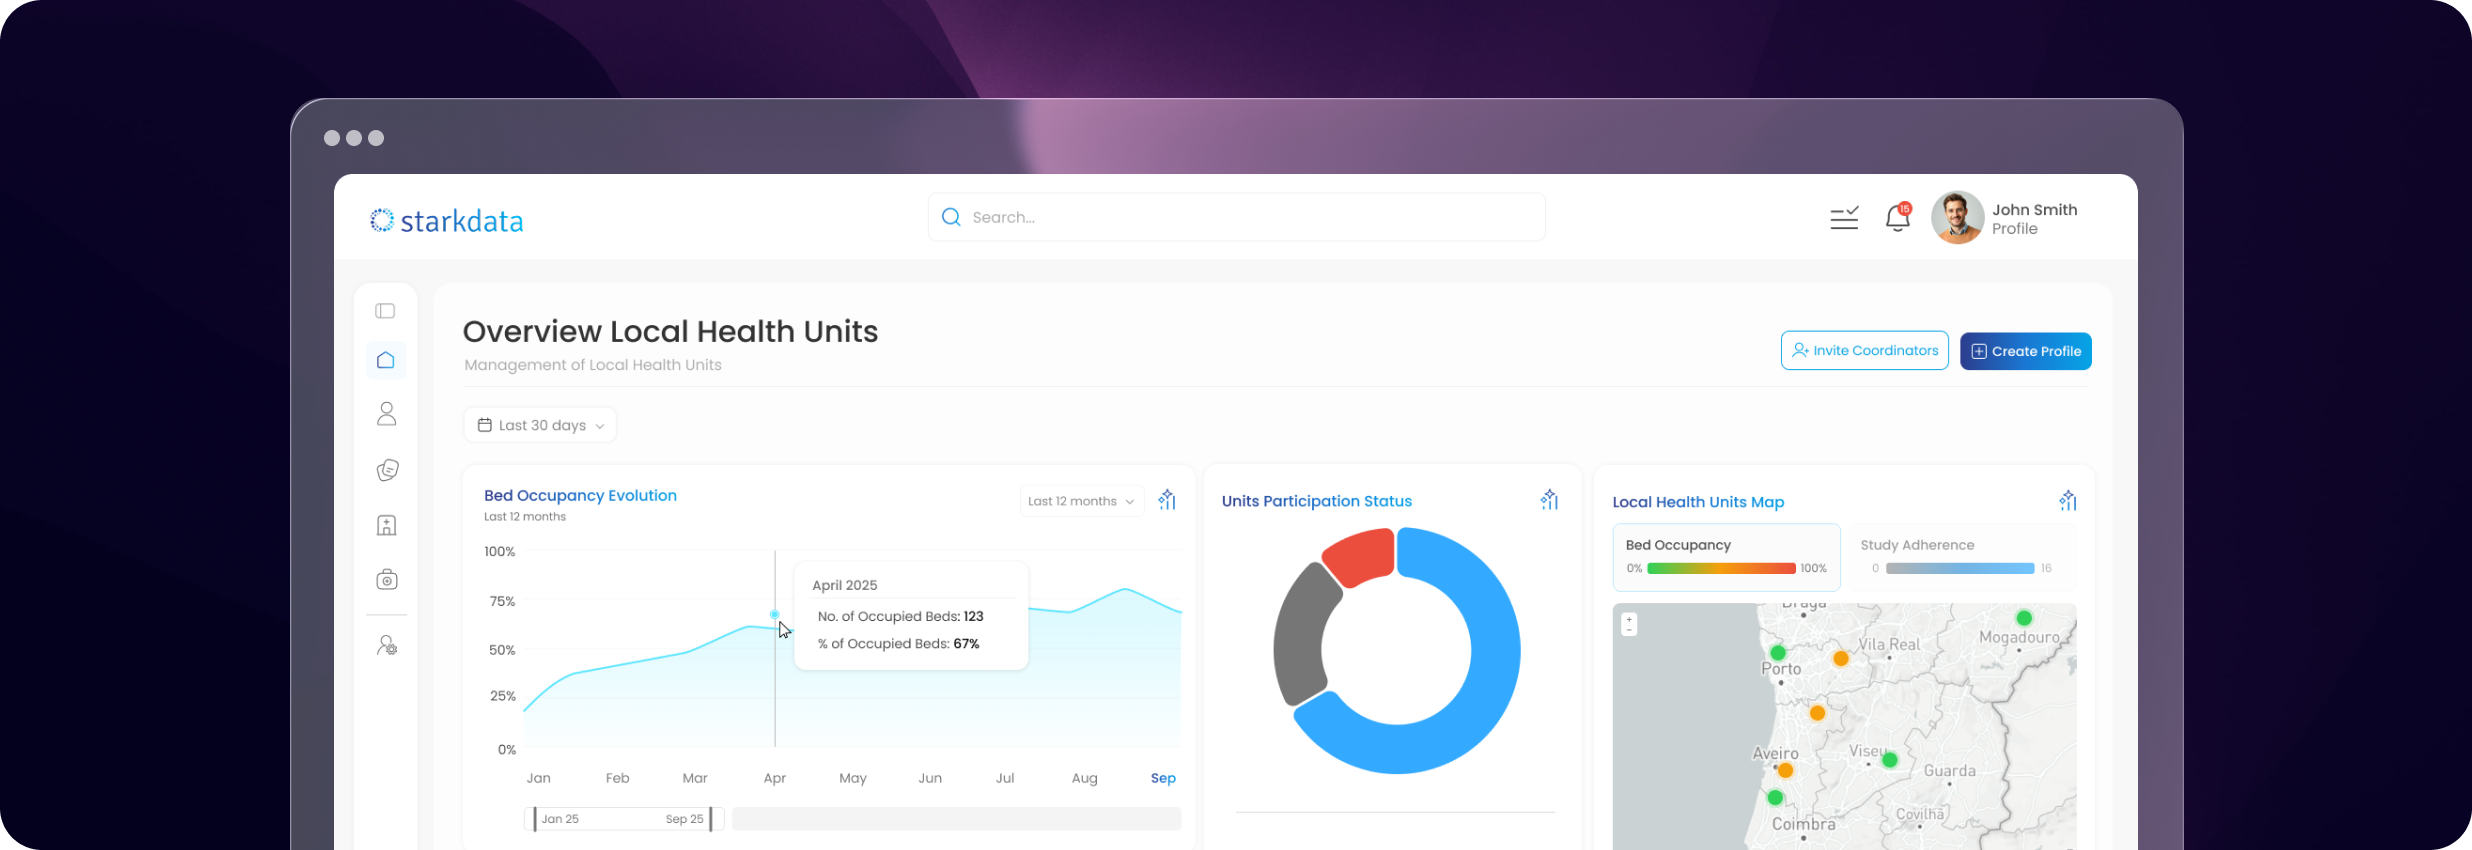Click the Jul label on chart axis
Viewport: 2472px width, 850px height.
[x=1005, y=778]
